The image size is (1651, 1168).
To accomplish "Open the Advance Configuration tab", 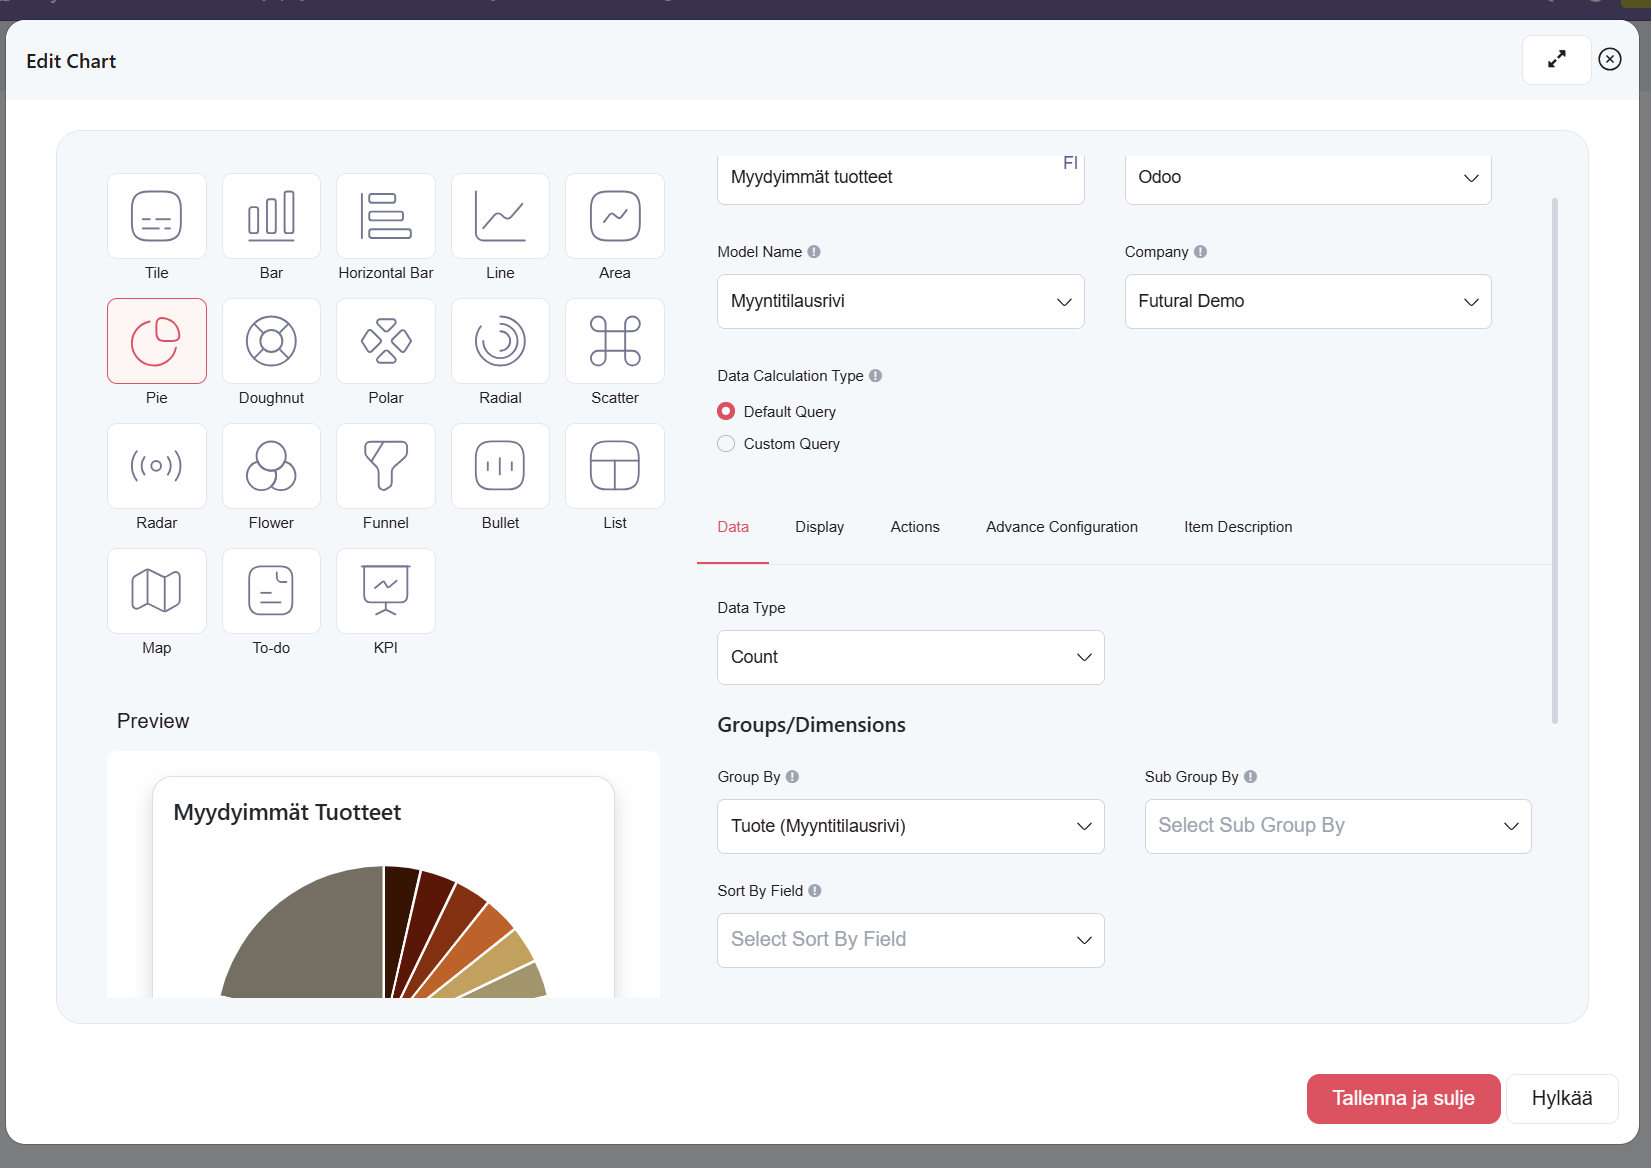I will [1061, 527].
